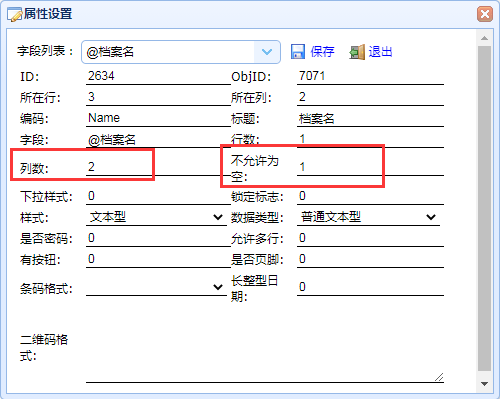Click the 编码 field containing Name
Viewport: 500px width, 399px height.
158,118
